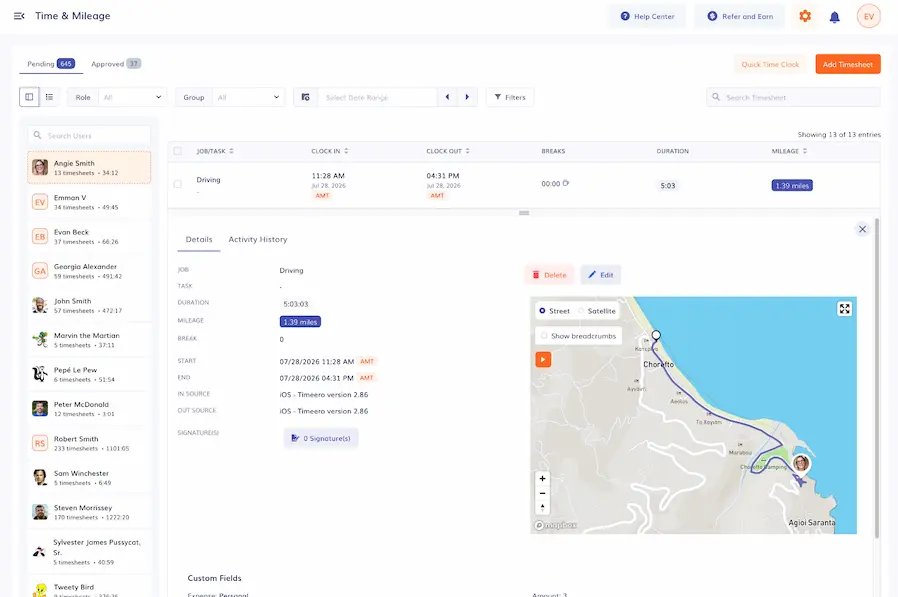898x597 pixels.
Task: Play the route animation on map
Action: [x=543, y=359]
